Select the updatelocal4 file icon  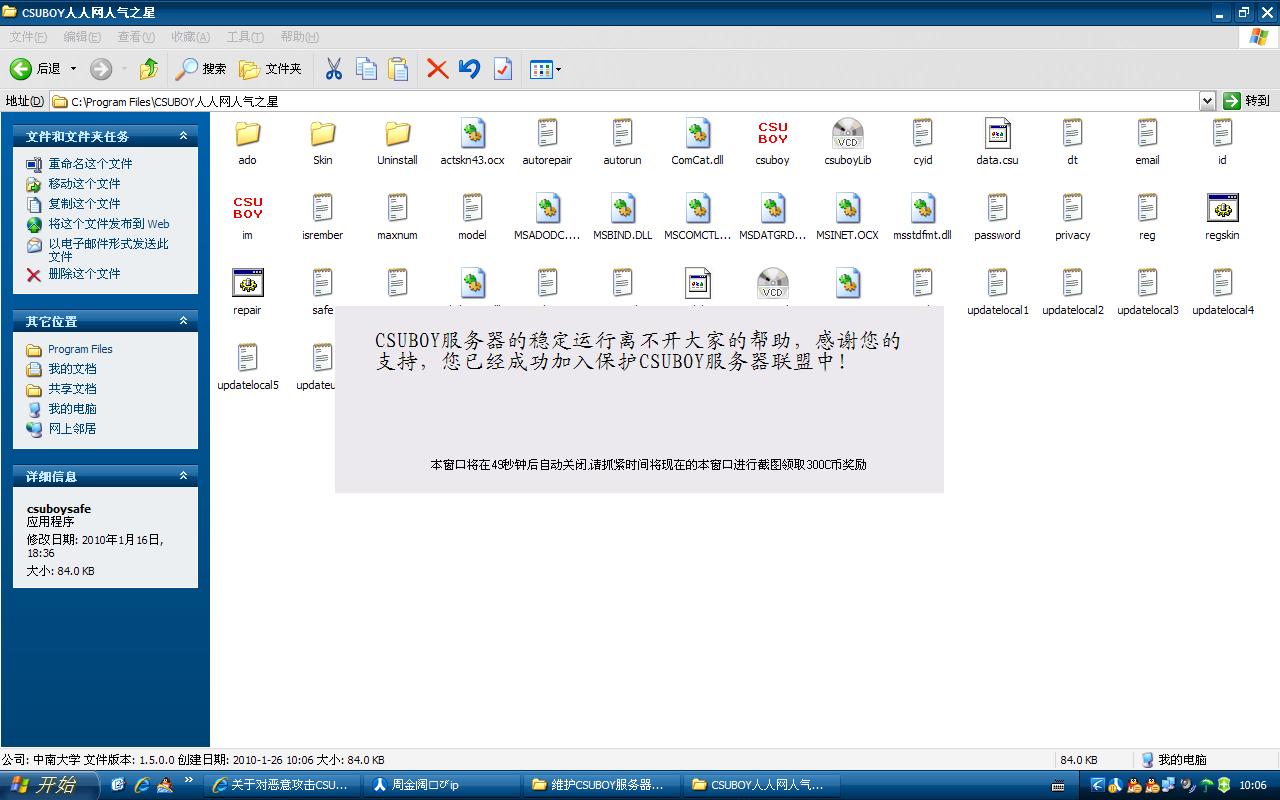(x=1222, y=283)
